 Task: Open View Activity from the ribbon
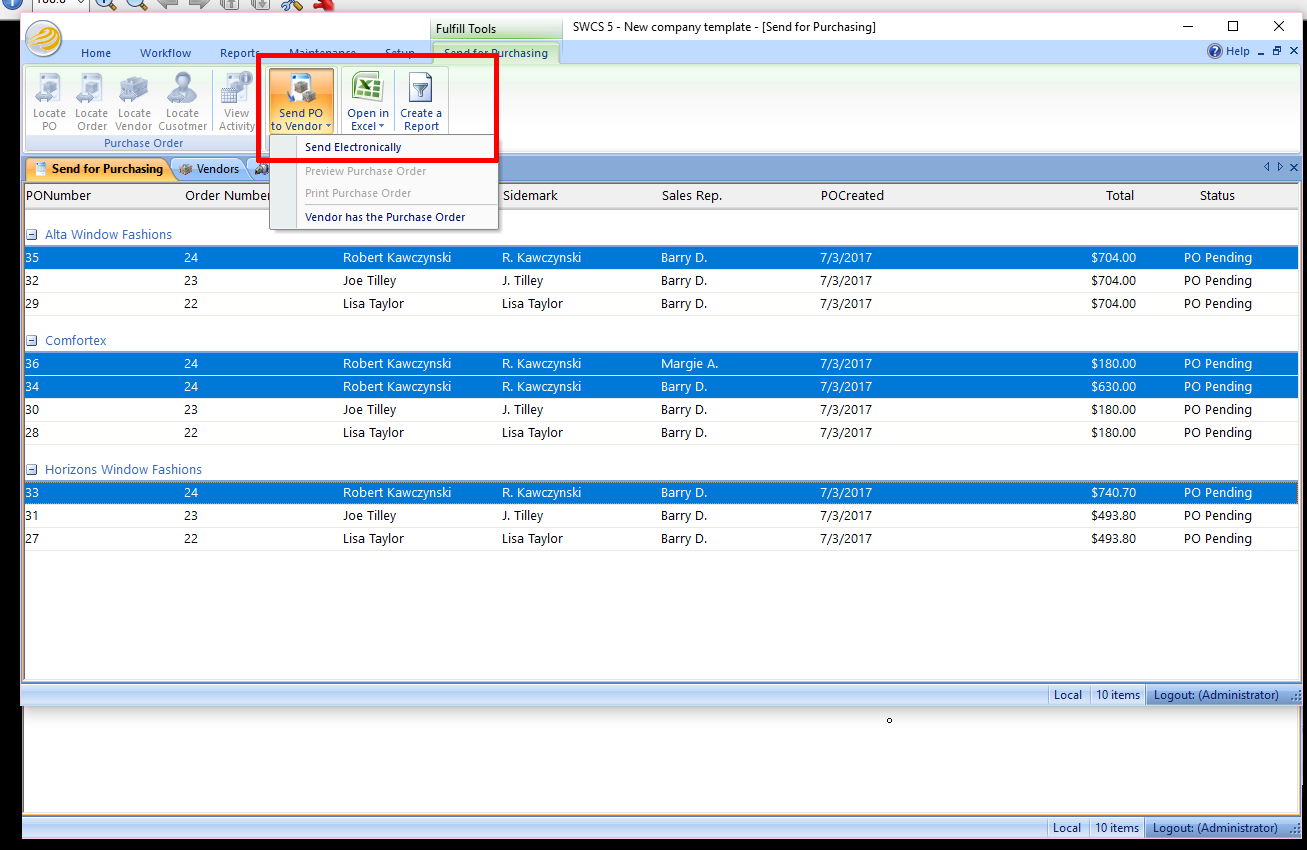click(237, 102)
